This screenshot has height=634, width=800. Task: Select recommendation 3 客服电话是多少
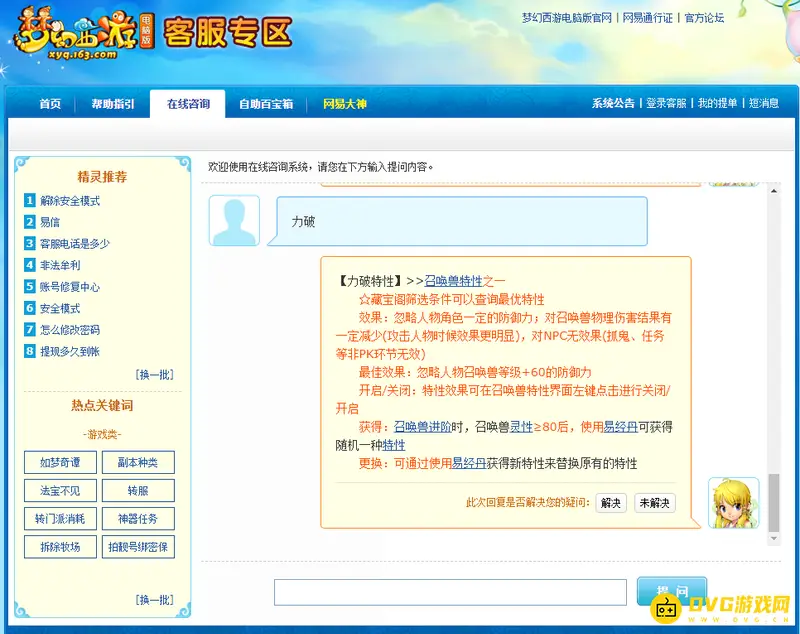[x=74, y=244]
